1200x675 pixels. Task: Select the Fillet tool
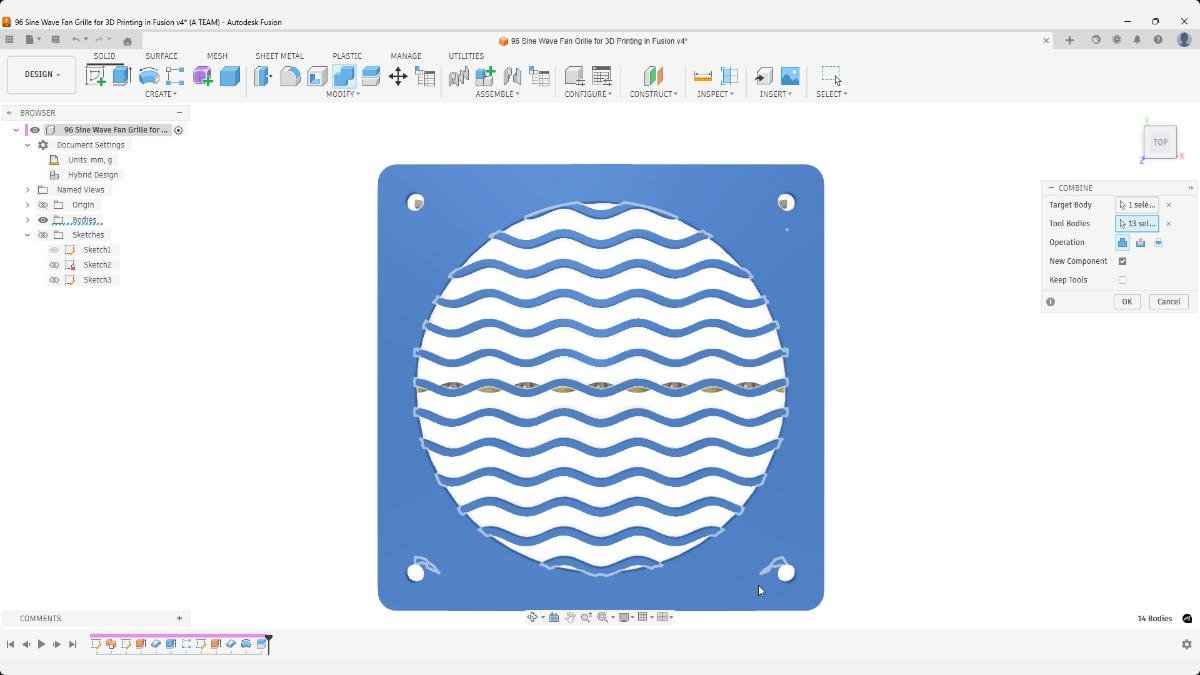pyautogui.click(x=290, y=76)
